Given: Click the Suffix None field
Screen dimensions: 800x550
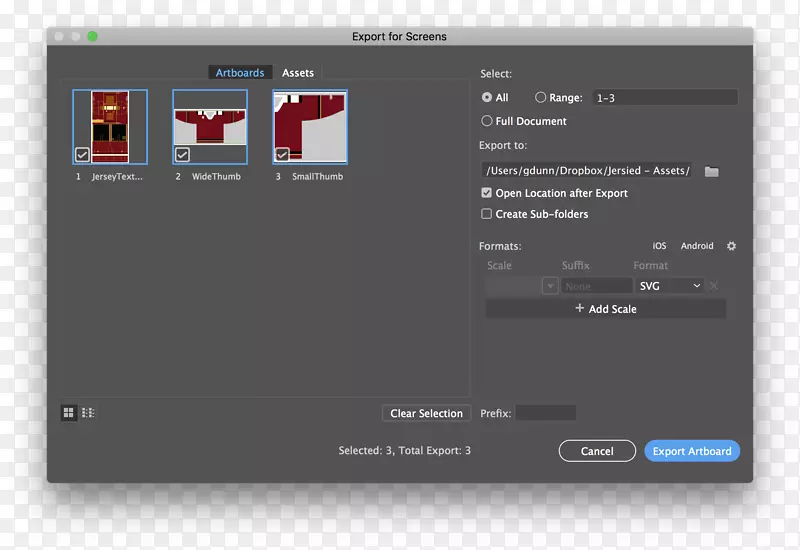Looking at the screenshot, I should (x=596, y=286).
